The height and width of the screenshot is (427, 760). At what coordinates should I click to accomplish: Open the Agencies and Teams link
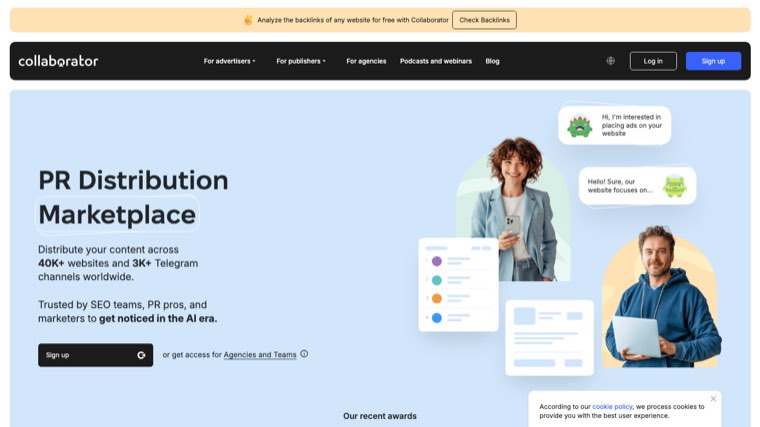pos(260,355)
